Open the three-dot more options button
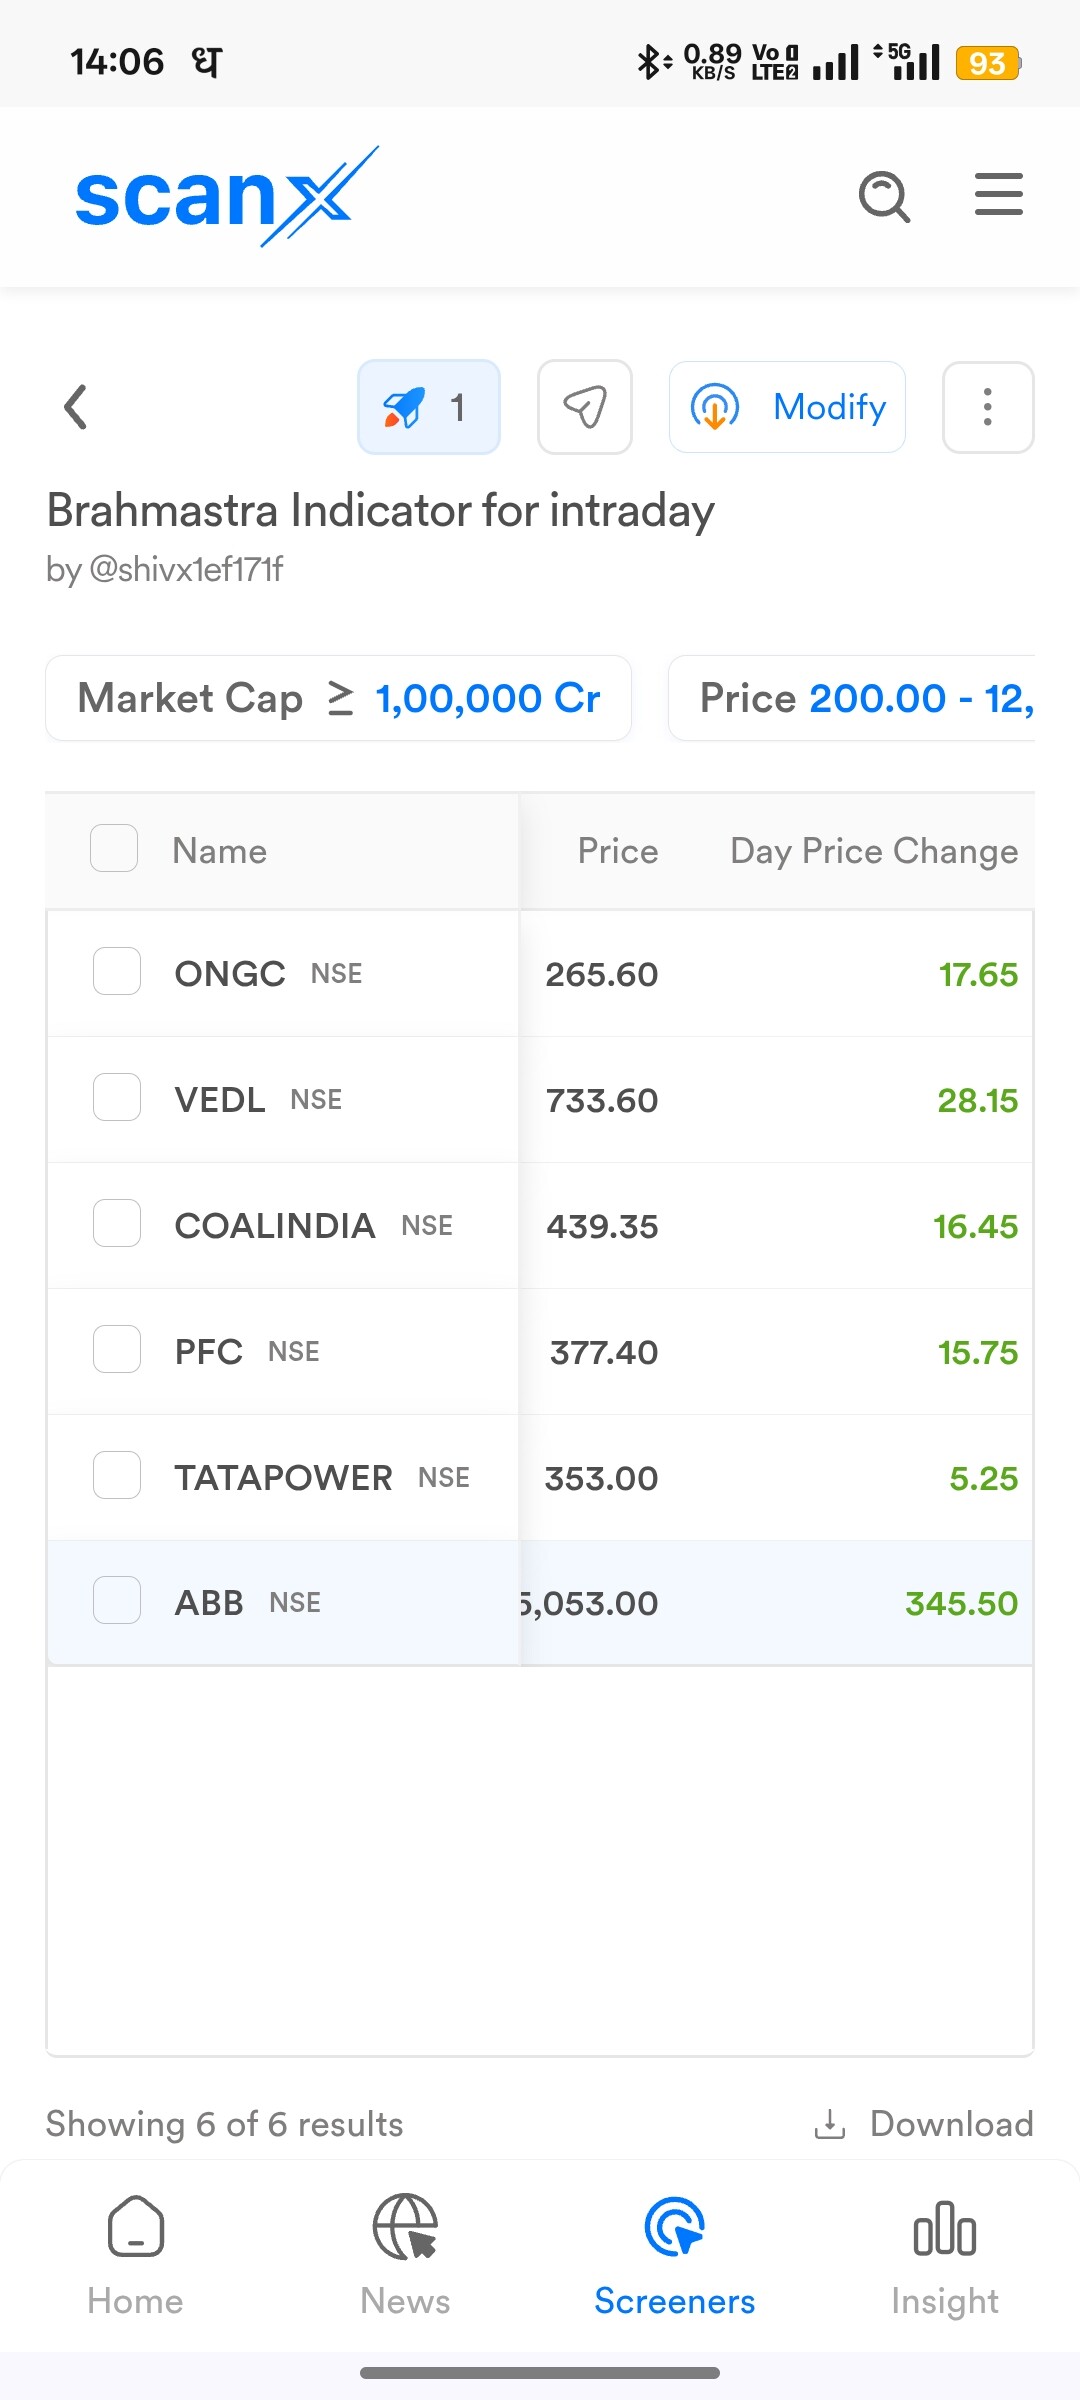The height and width of the screenshot is (2400, 1080). pyautogui.click(x=987, y=407)
